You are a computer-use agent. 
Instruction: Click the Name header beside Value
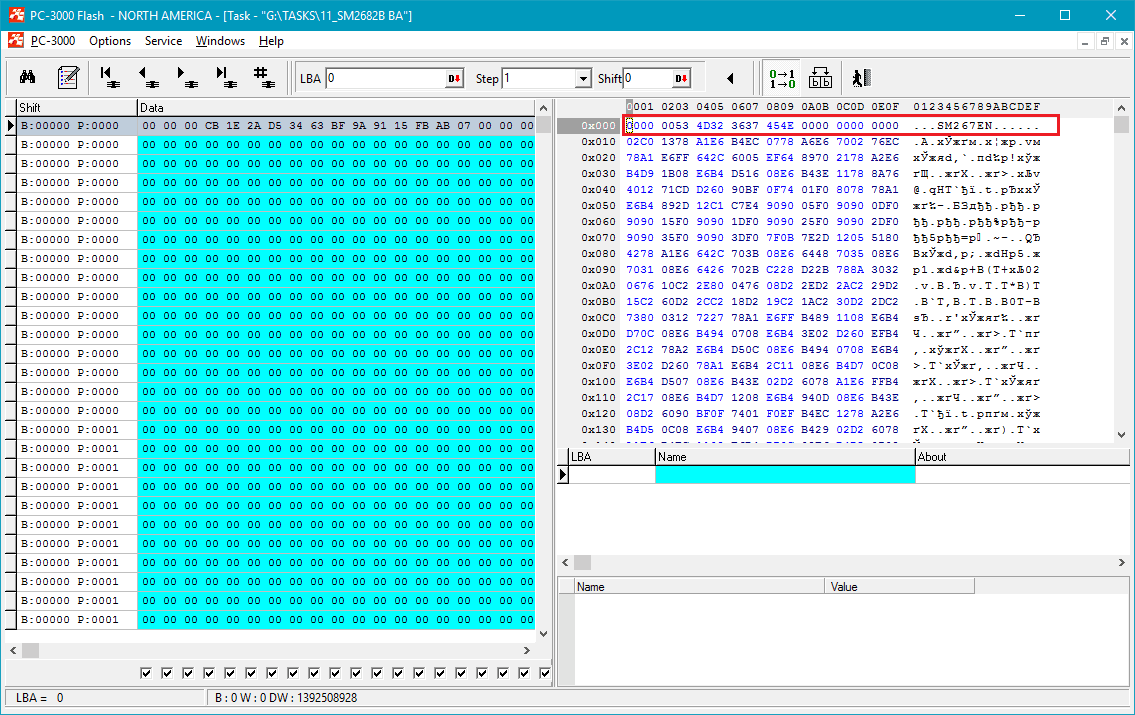pos(699,587)
